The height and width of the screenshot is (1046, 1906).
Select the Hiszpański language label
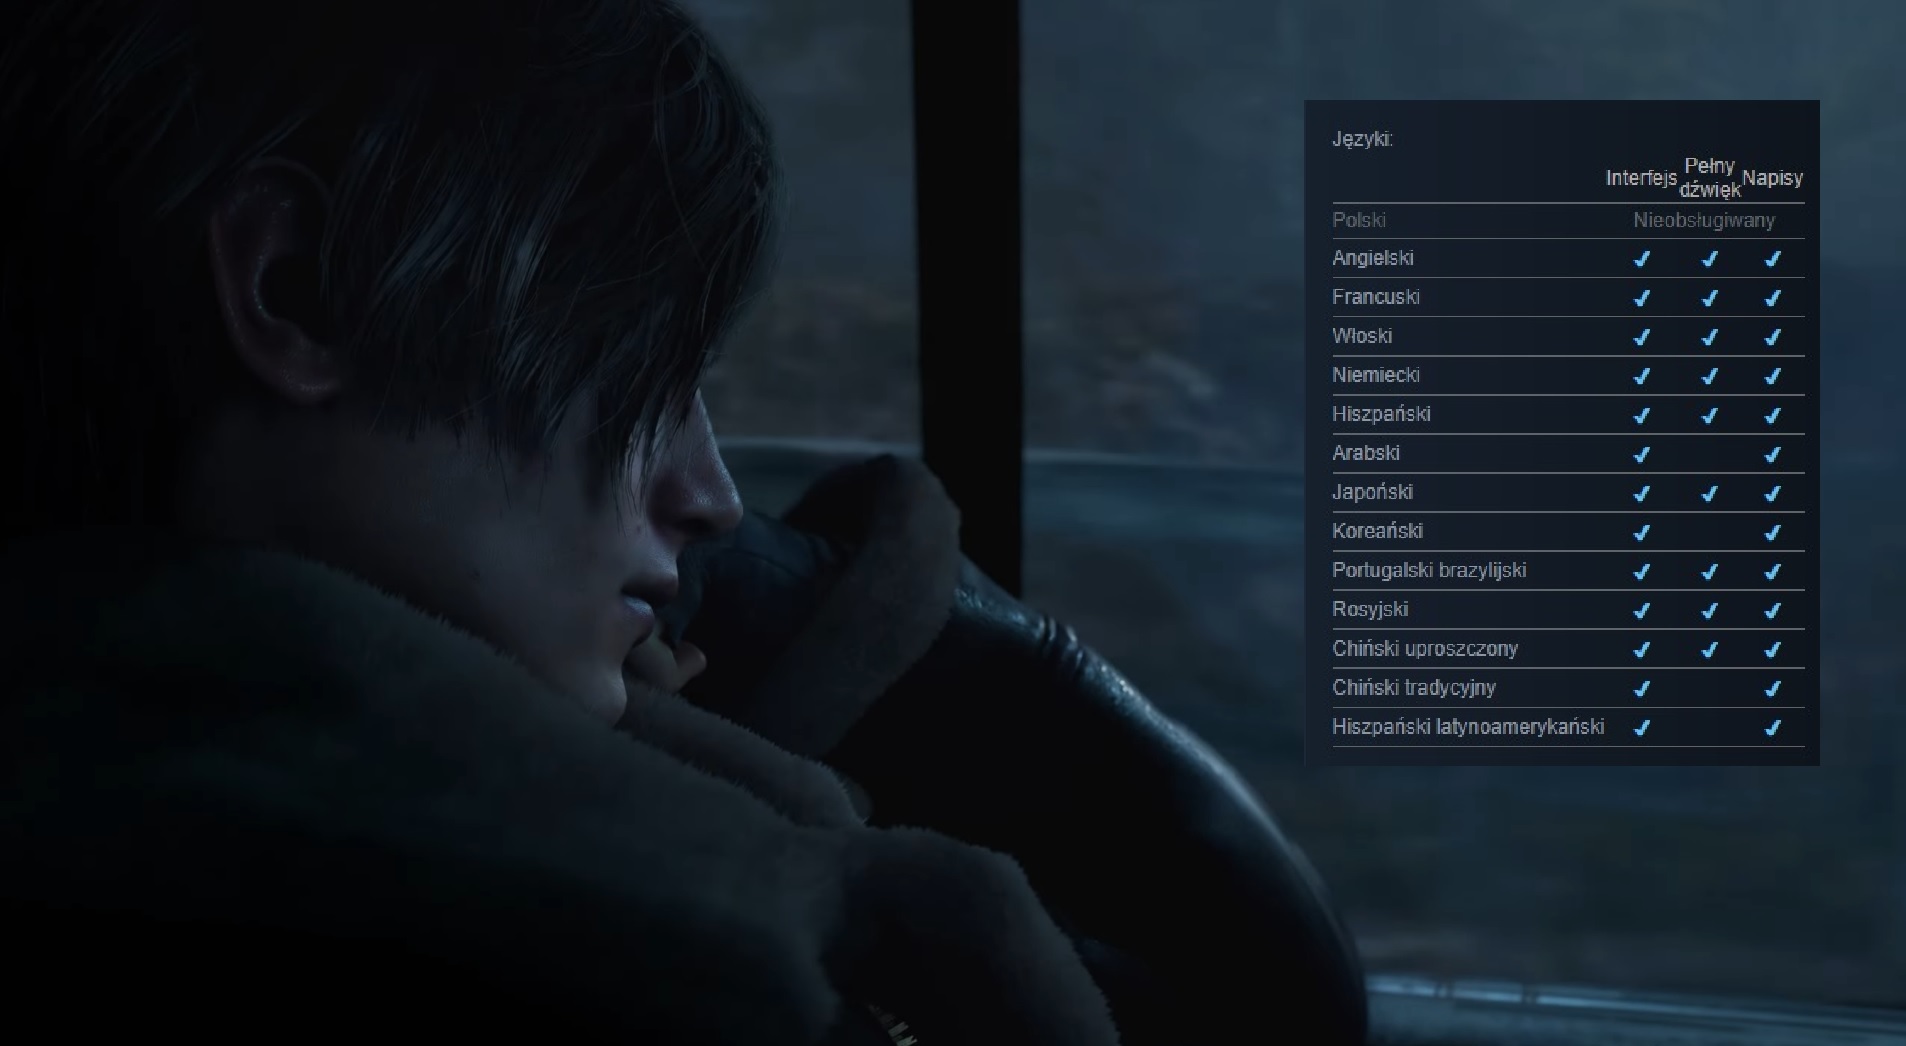(1381, 414)
